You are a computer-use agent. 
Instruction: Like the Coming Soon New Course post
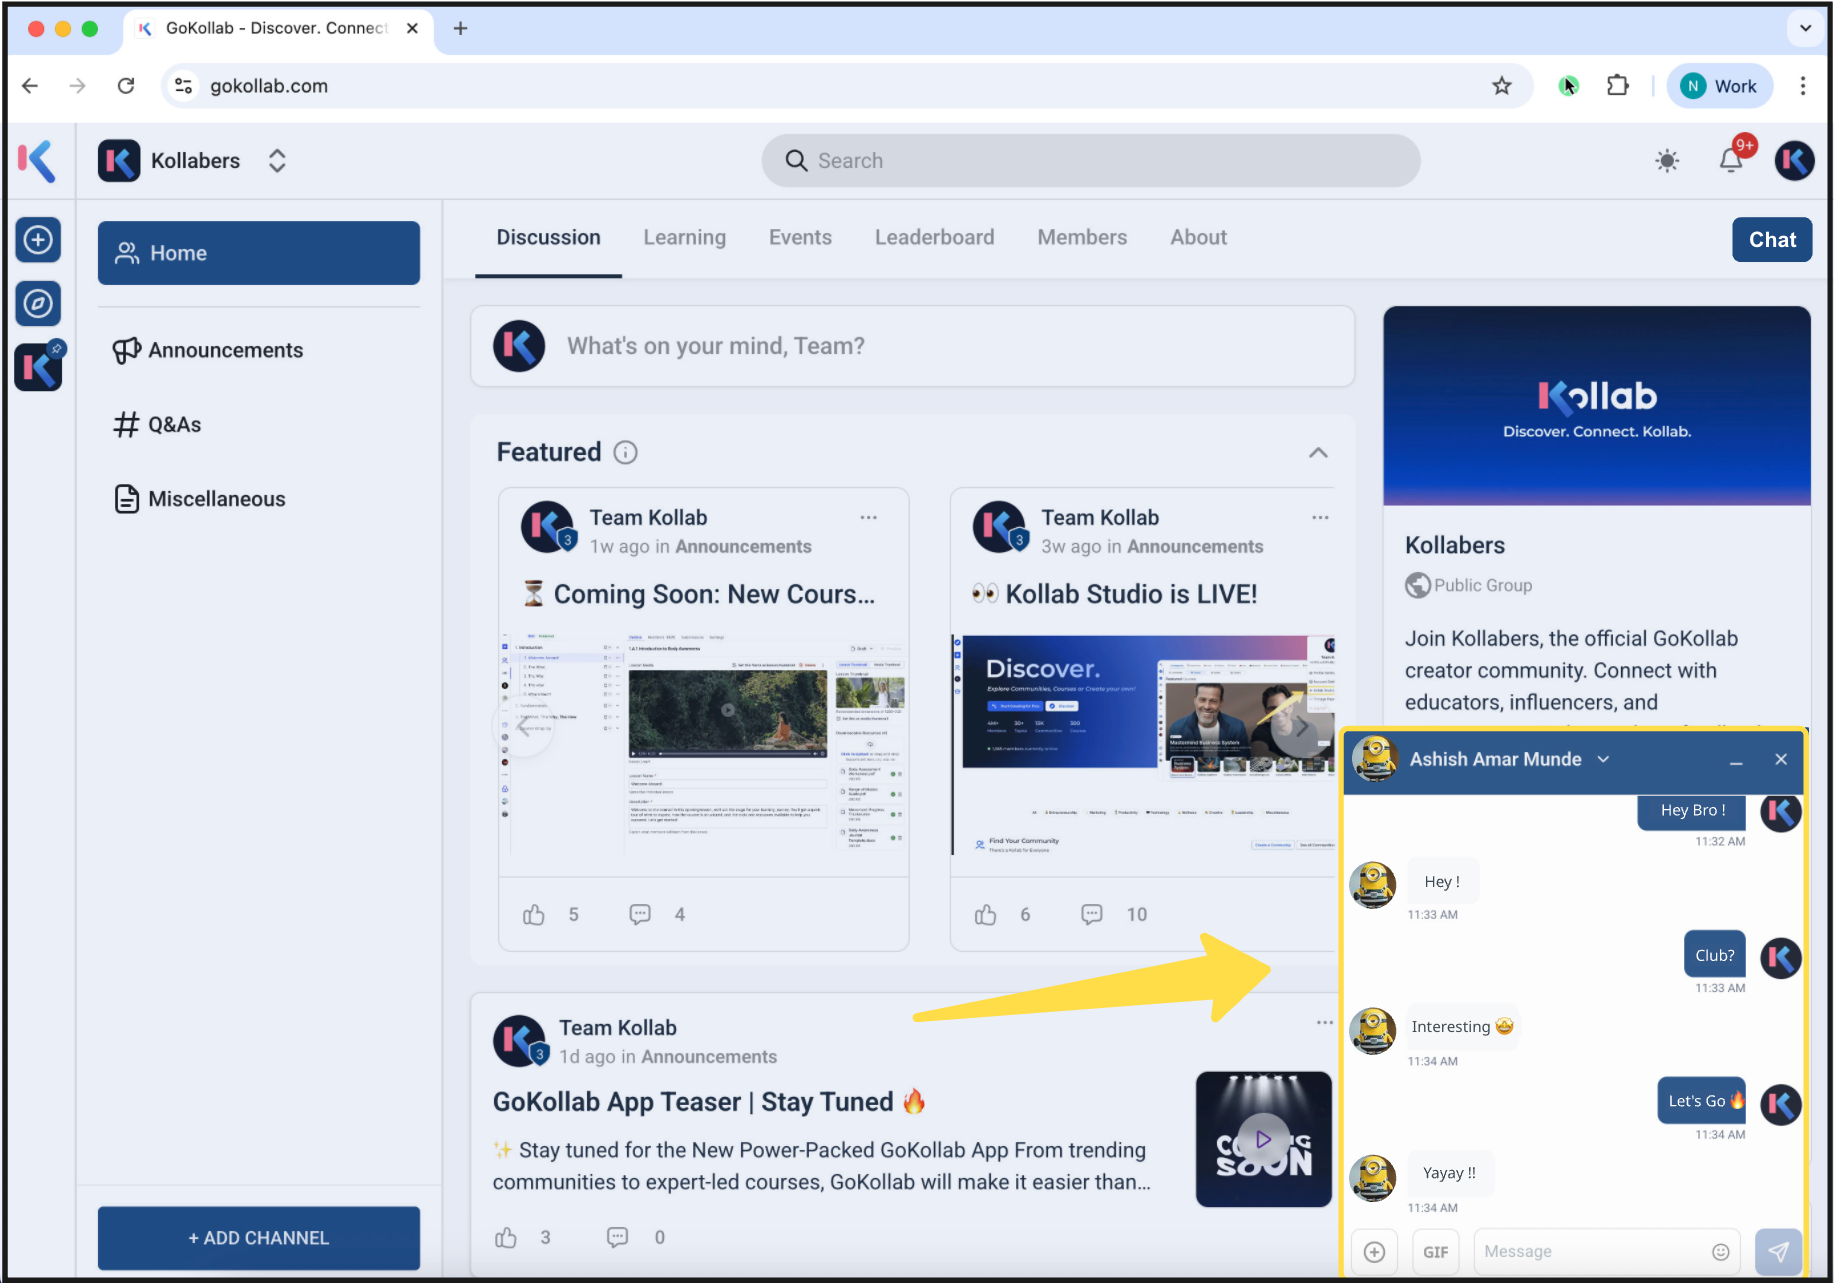point(534,914)
